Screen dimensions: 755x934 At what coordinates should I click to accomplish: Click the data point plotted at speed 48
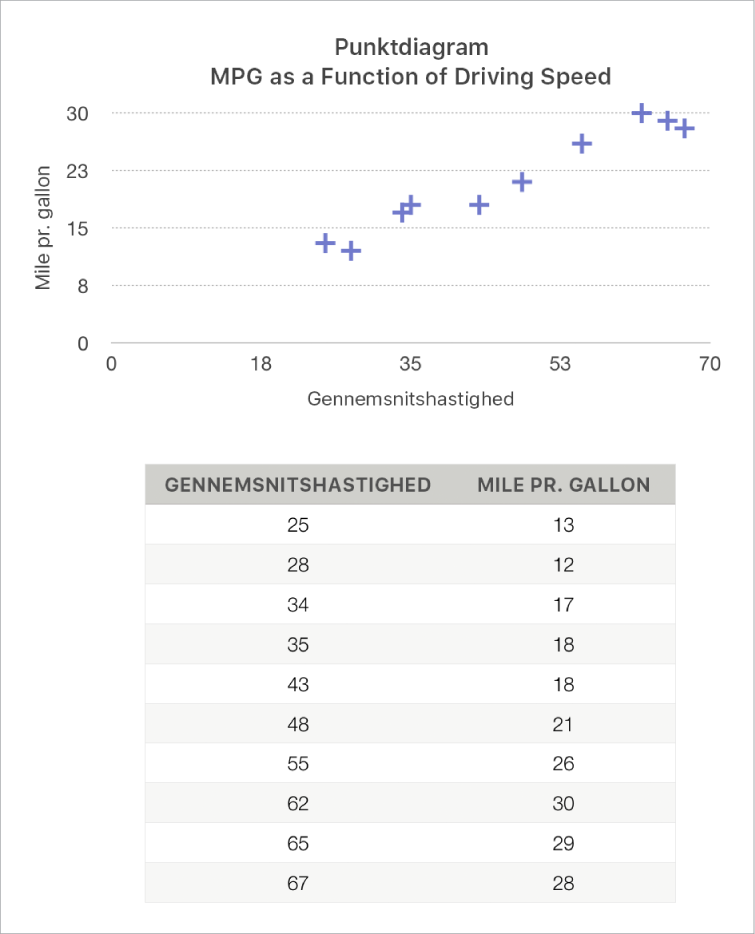pyautogui.click(x=522, y=182)
